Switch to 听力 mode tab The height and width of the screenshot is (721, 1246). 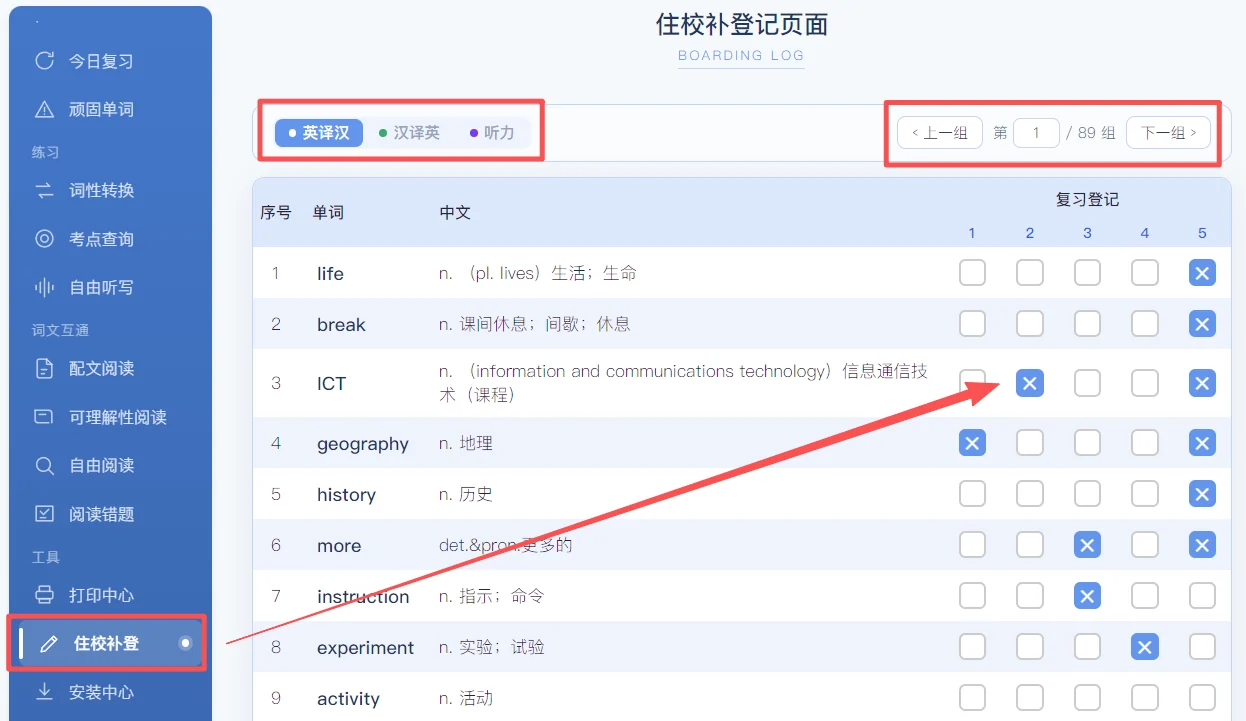point(491,132)
